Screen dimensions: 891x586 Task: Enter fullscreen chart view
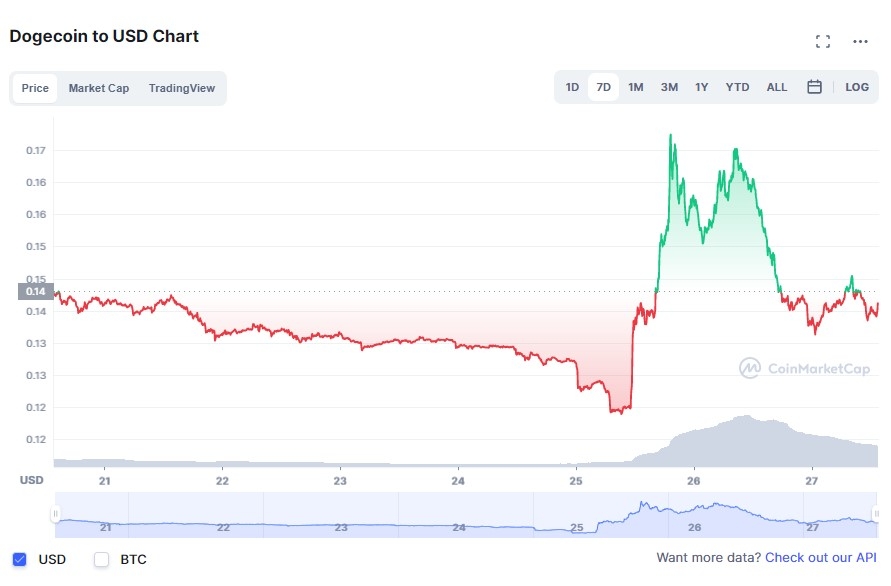823,41
